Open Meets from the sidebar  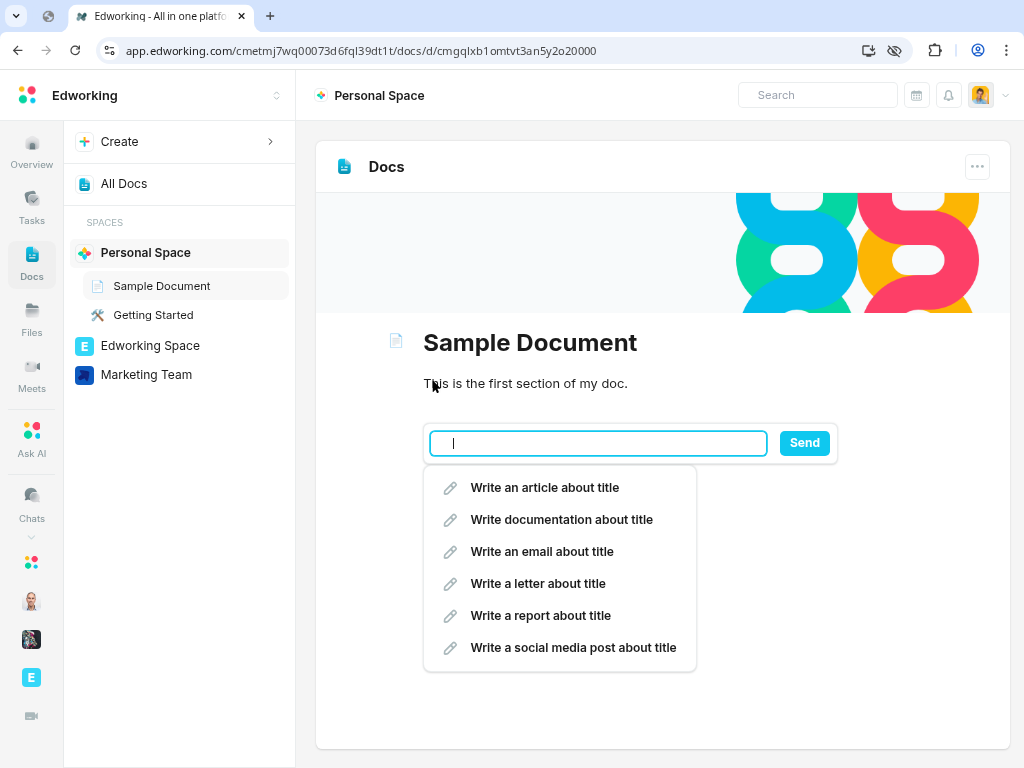click(32, 375)
